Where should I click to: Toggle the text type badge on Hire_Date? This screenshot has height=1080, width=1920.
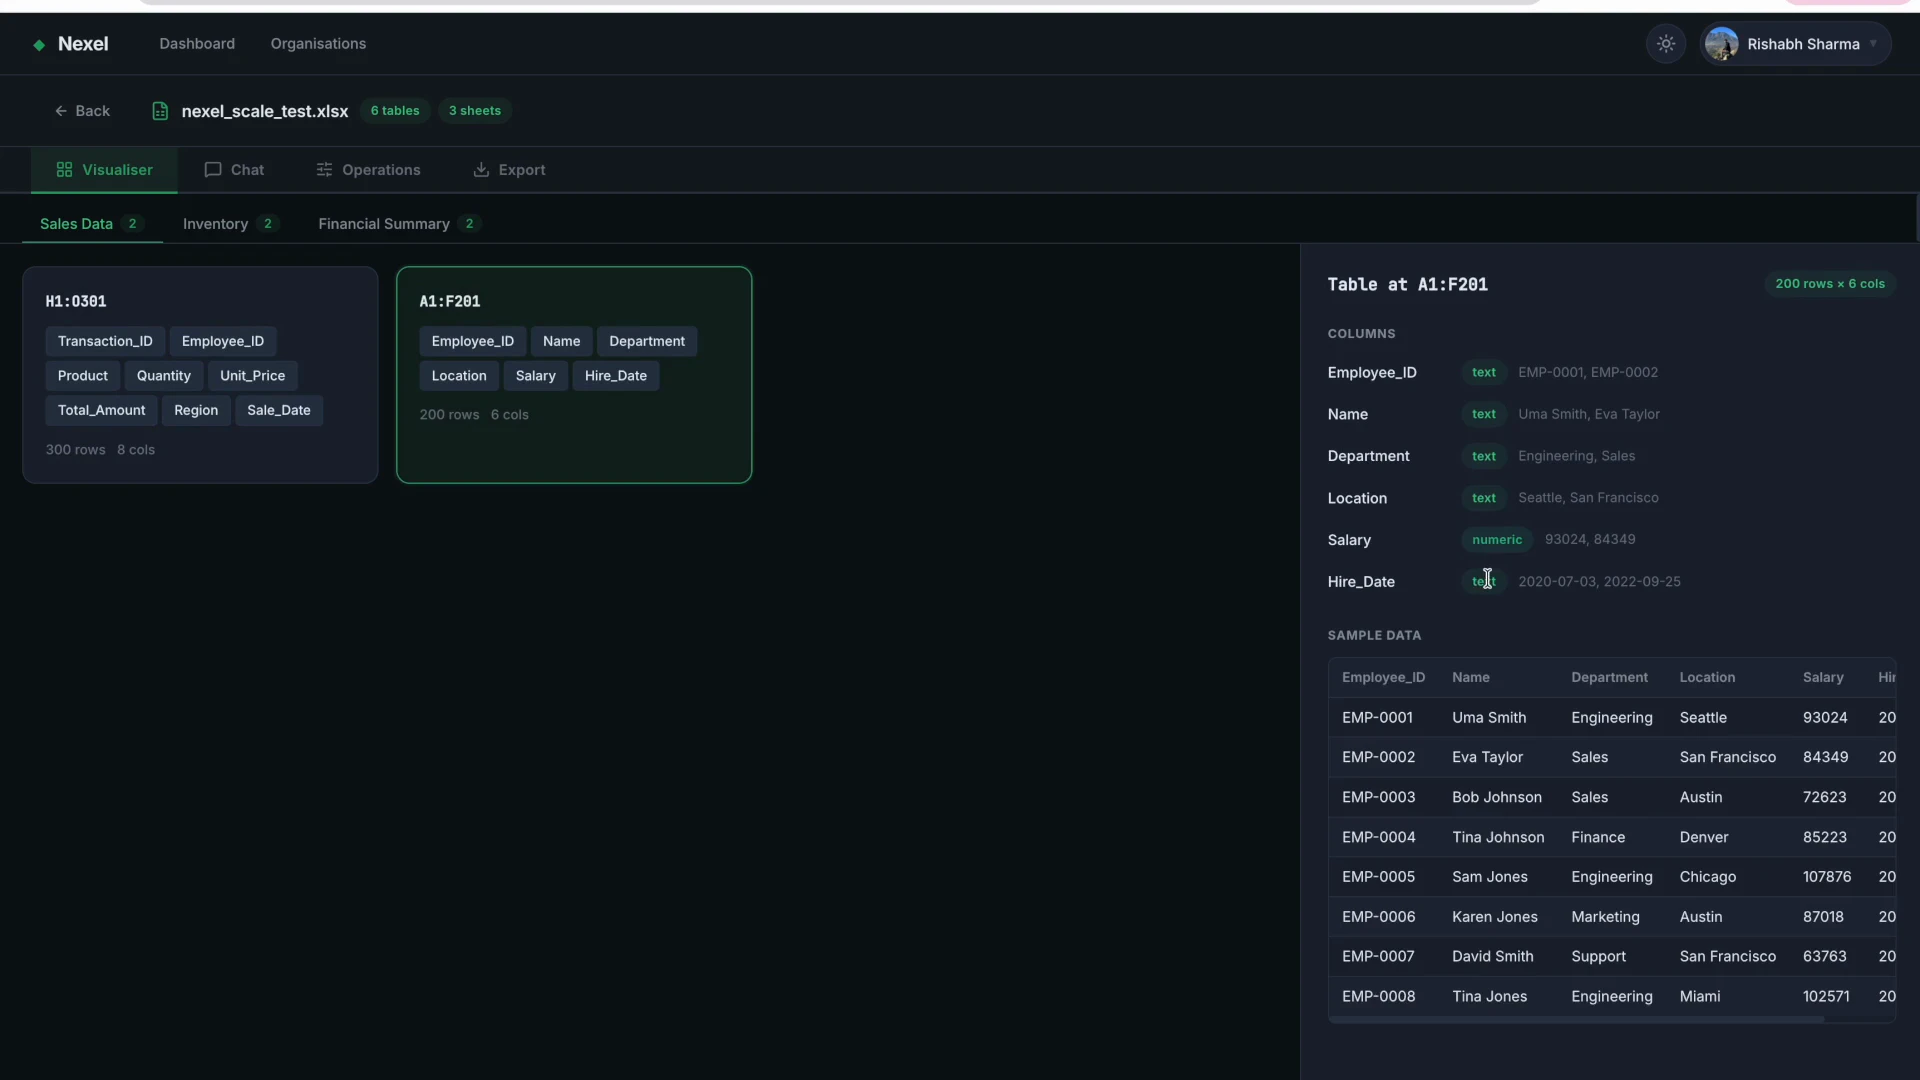coord(1484,581)
